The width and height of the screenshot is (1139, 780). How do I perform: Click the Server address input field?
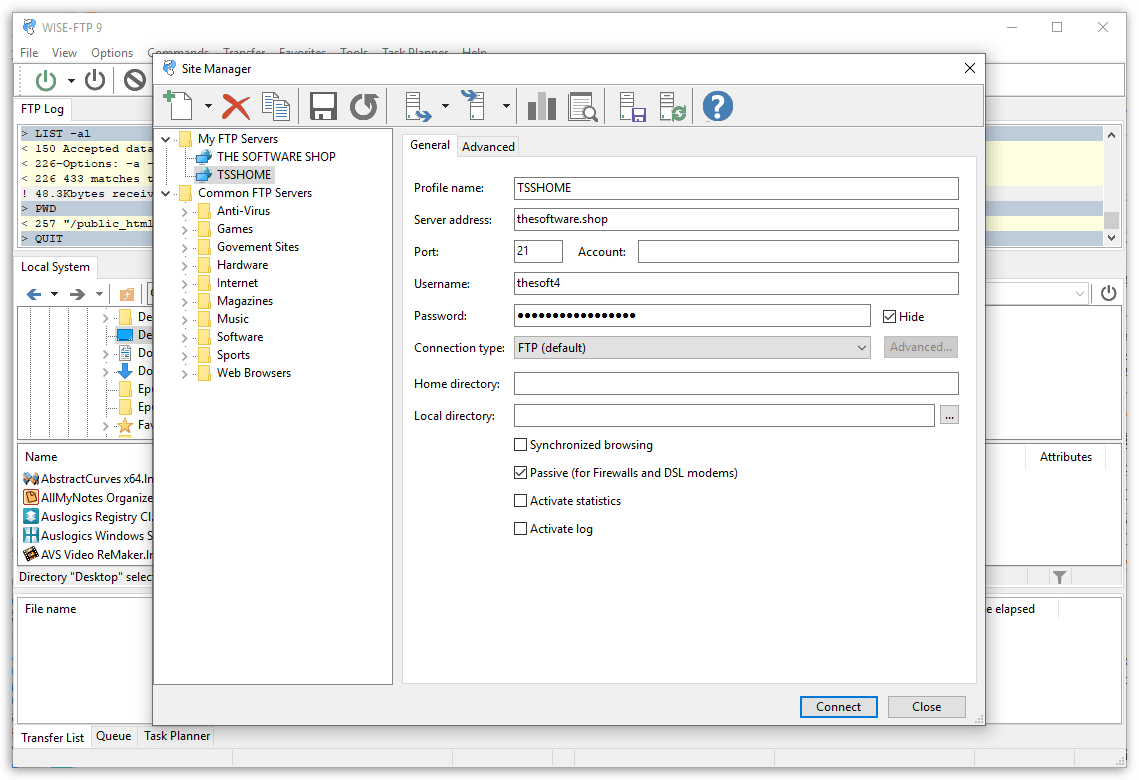click(x=736, y=219)
